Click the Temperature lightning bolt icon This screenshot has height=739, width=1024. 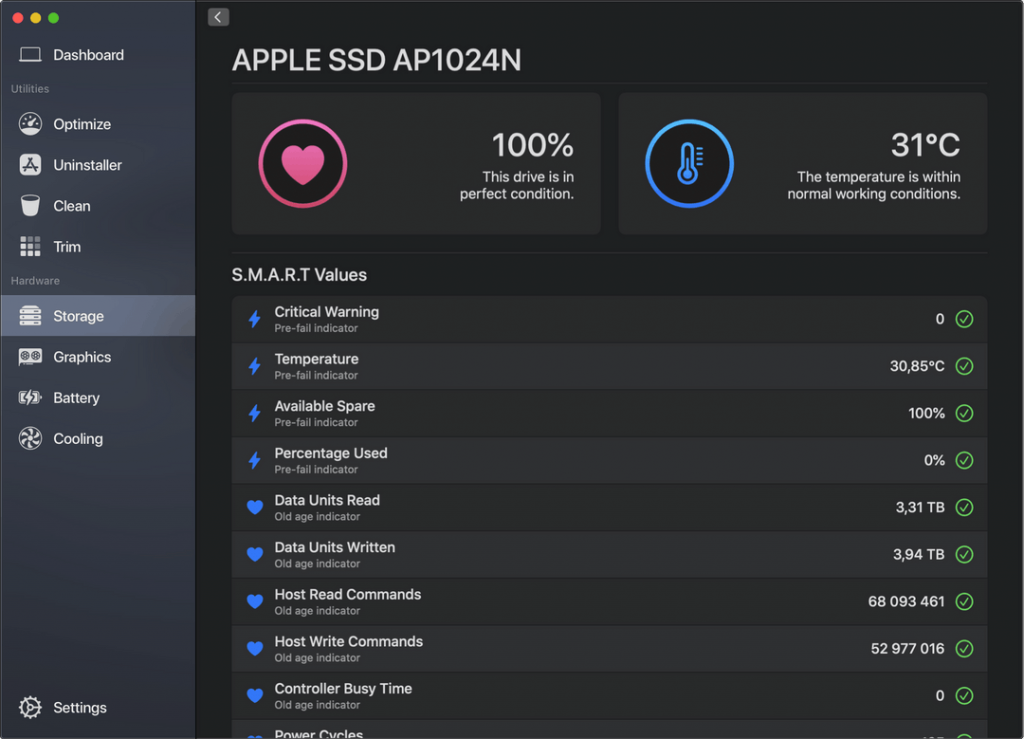click(254, 366)
